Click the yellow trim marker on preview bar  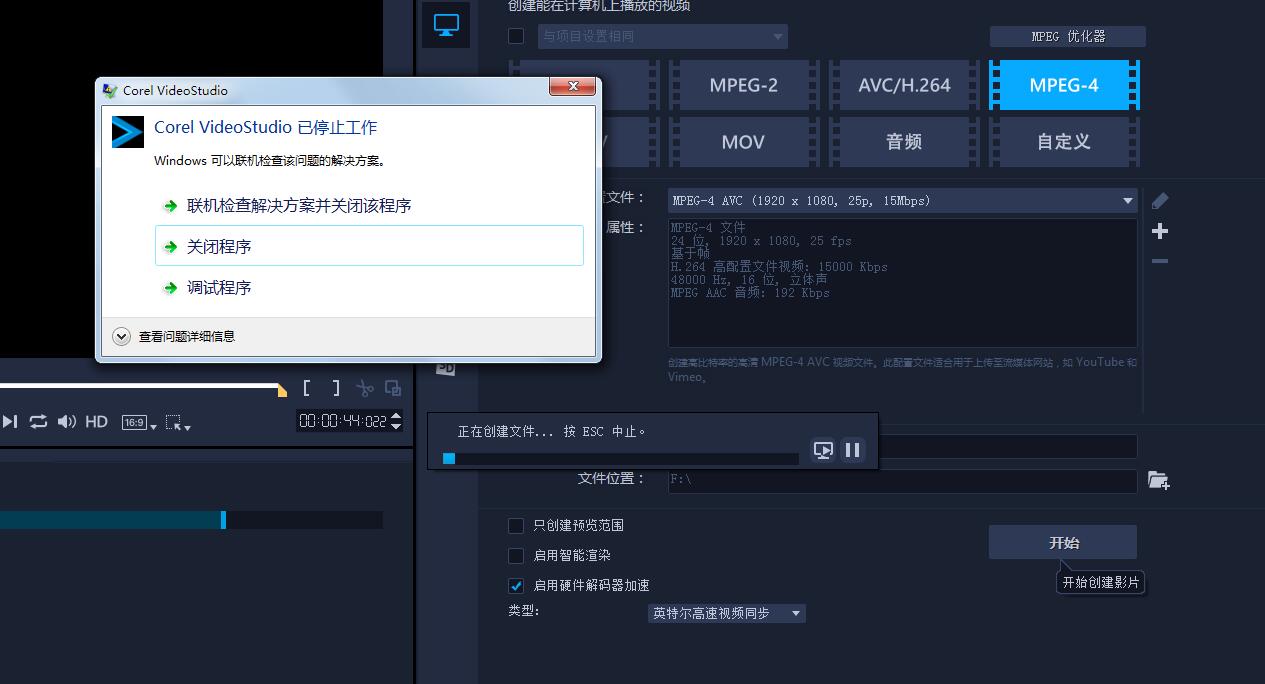coord(282,389)
